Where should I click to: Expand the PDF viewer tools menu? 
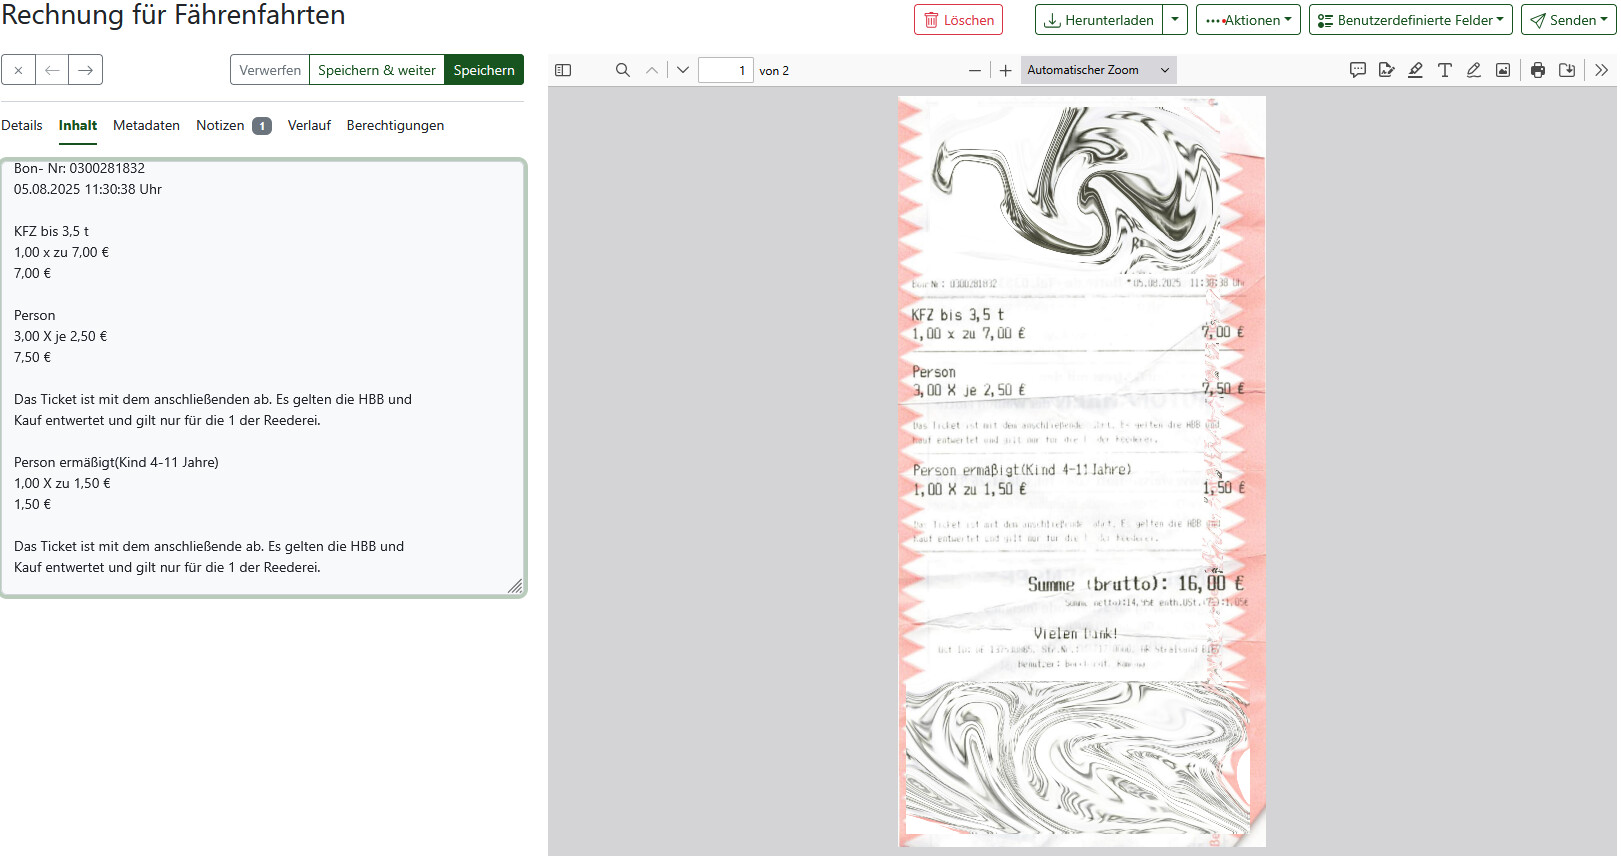[x=1601, y=70]
